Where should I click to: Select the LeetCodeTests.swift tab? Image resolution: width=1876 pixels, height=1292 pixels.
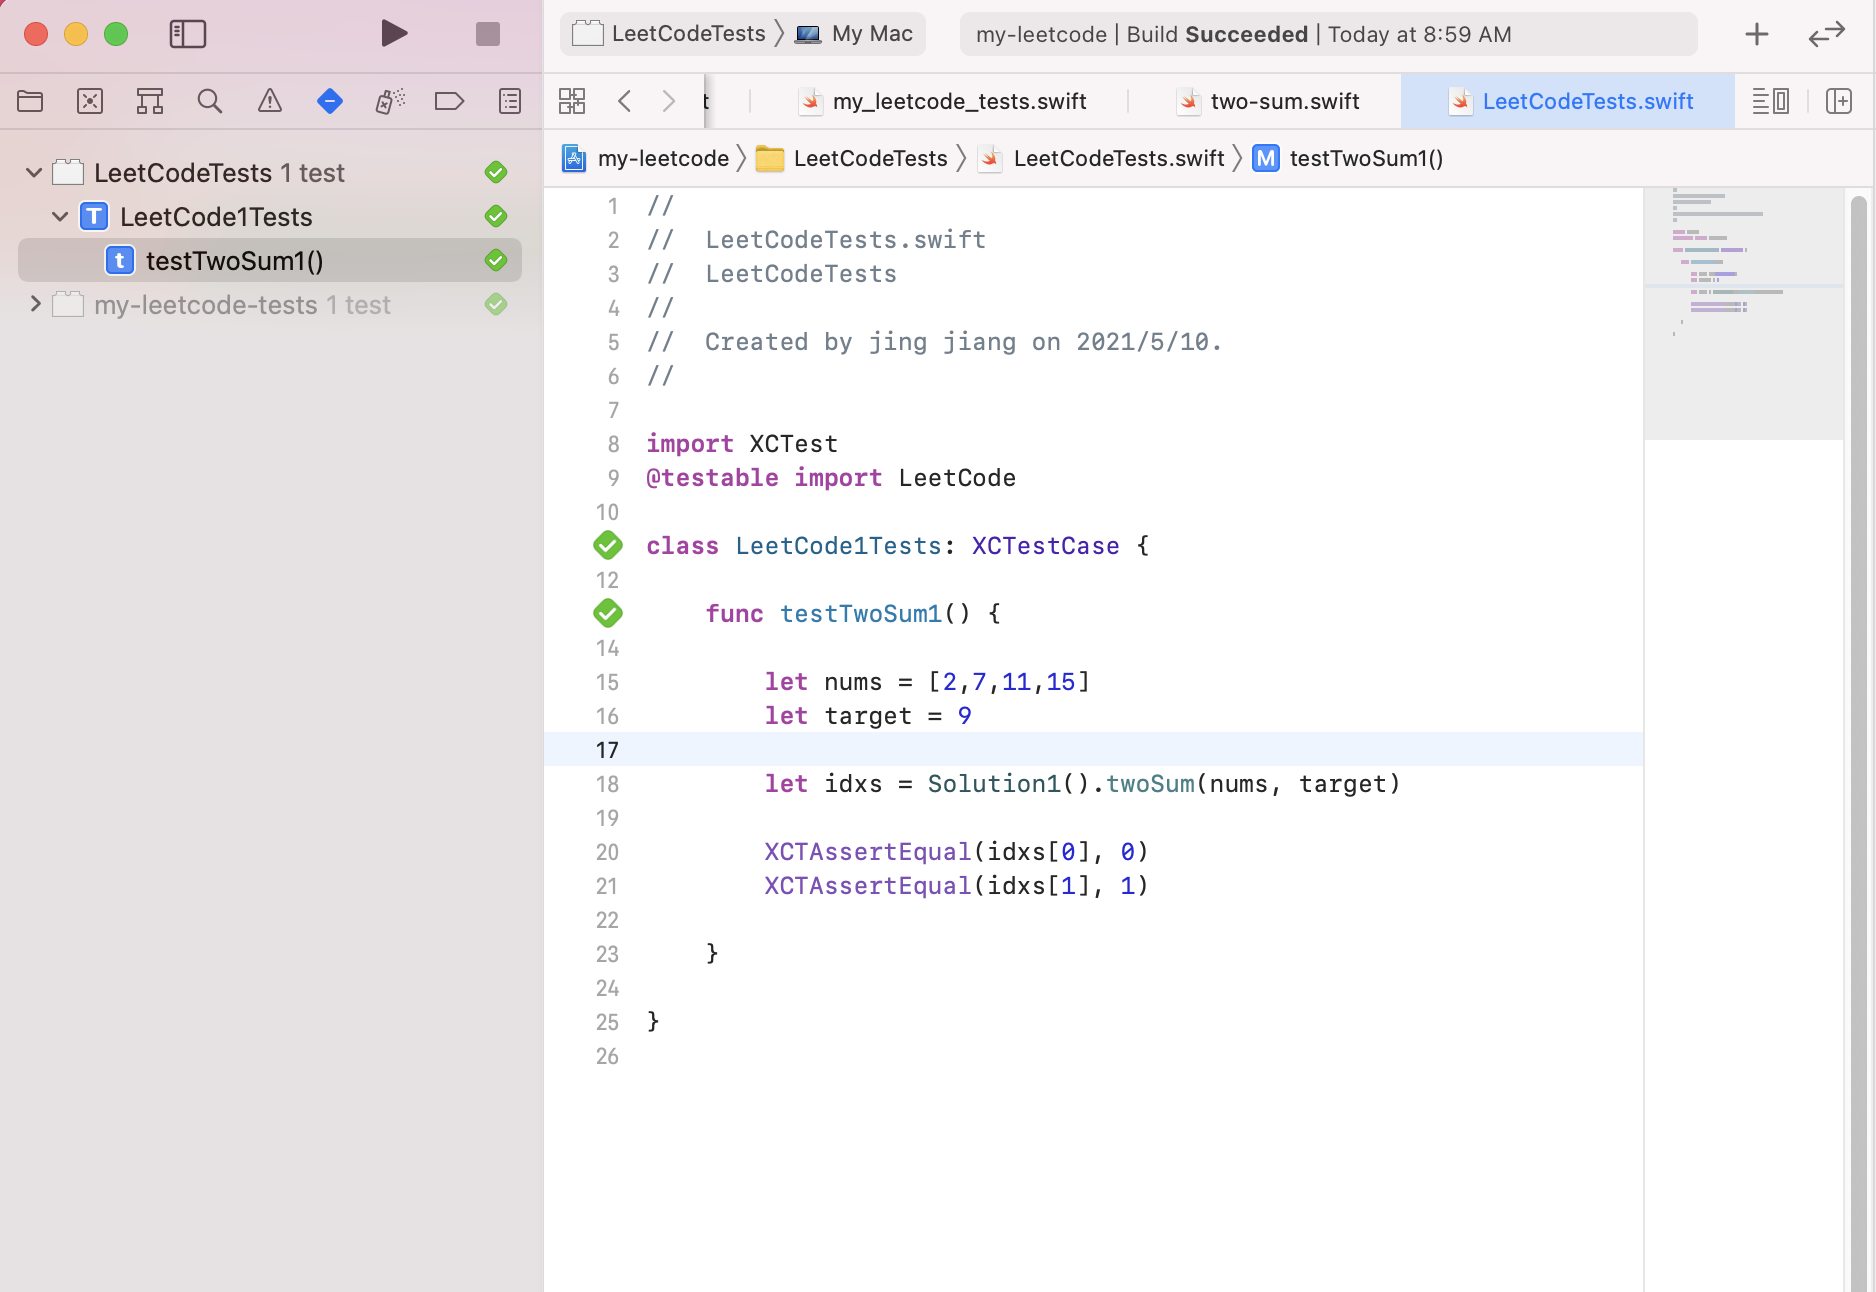(1570, 101)
